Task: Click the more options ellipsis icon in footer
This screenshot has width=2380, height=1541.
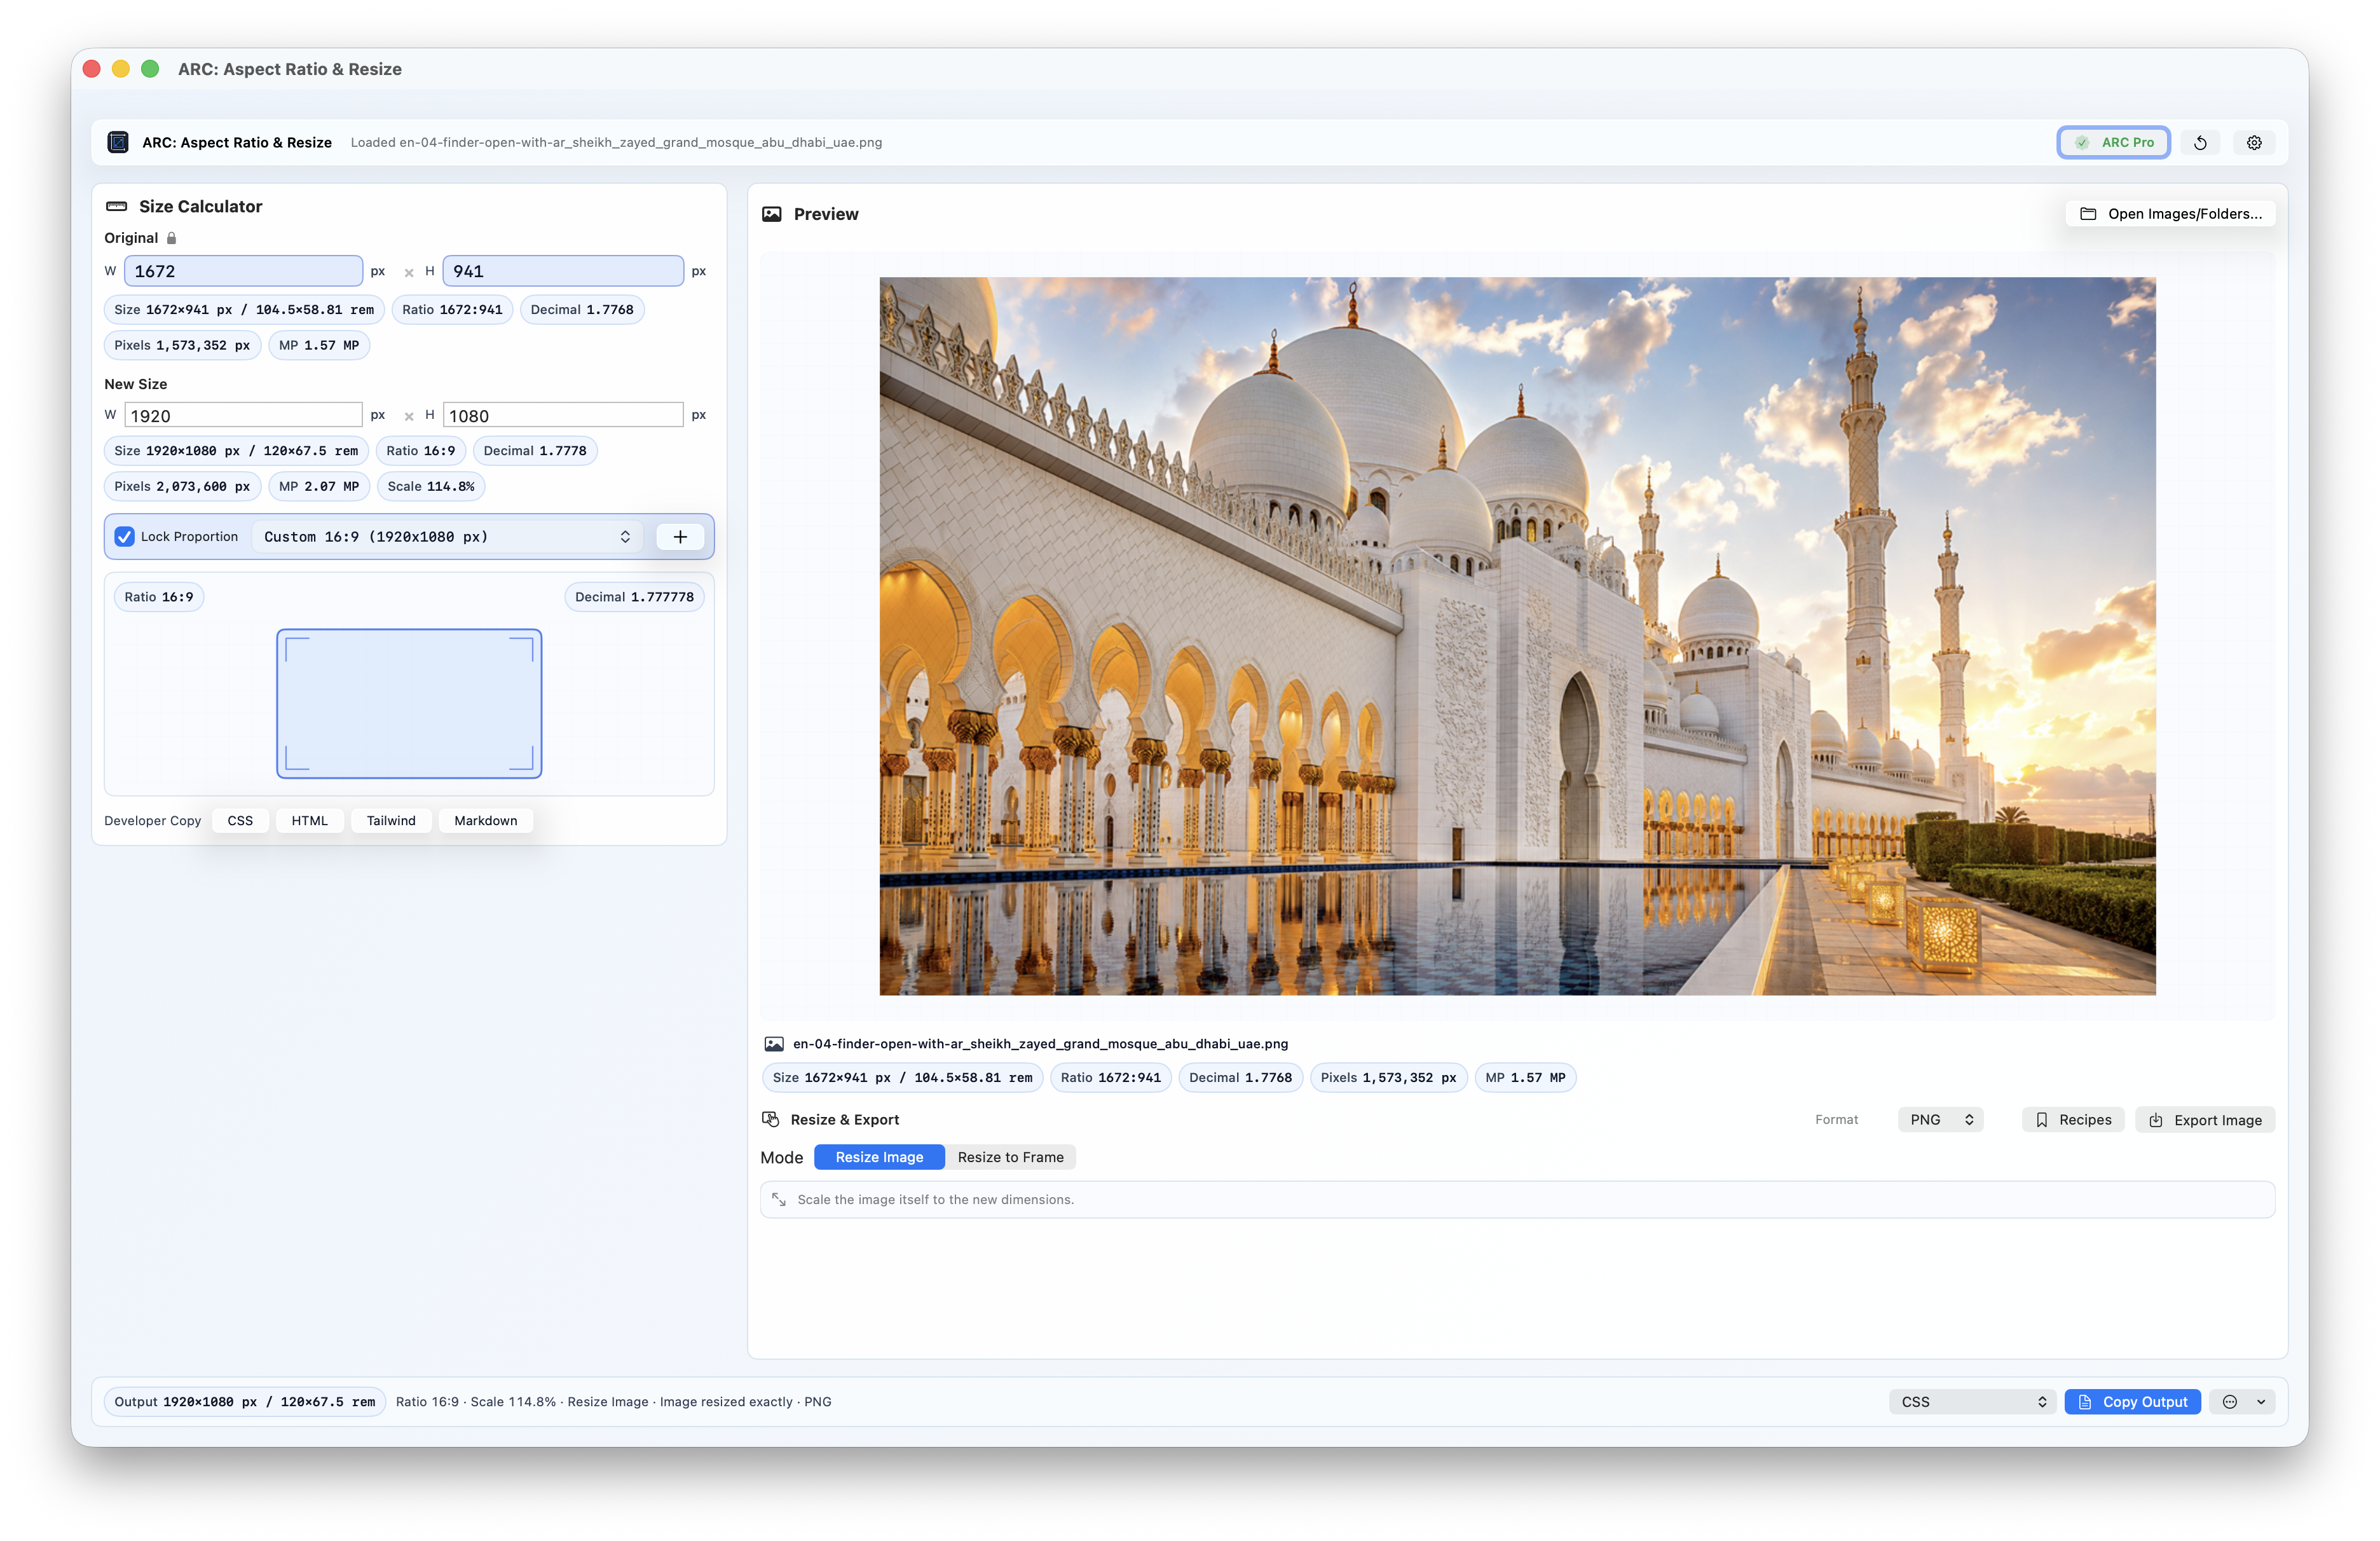Action: pyautogui.click(x=2230, y=1401)
